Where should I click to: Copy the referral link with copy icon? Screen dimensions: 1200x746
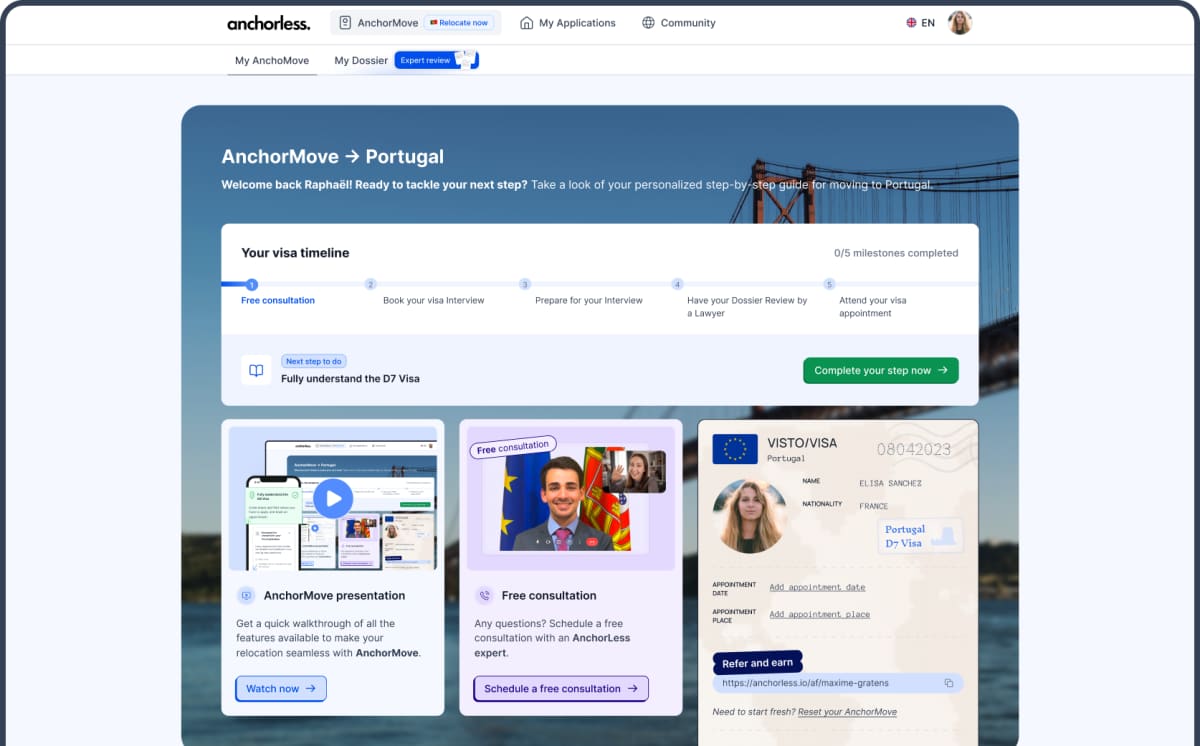pyautogui.click(x=949, y=683)
